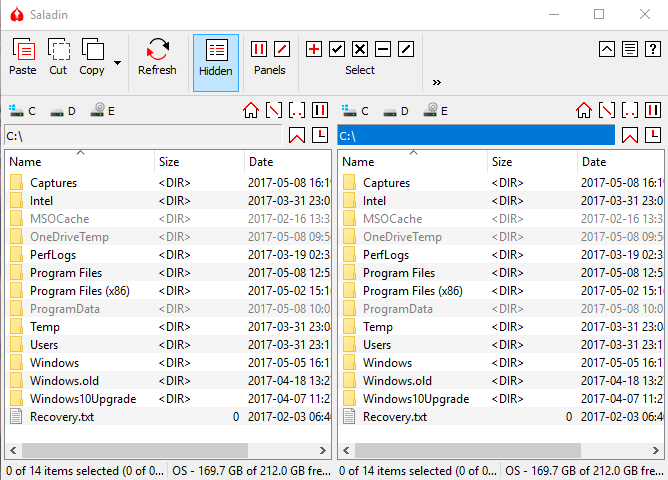Go to parent folder in left panel
This screenshot has width=668, height=480.
297,110
